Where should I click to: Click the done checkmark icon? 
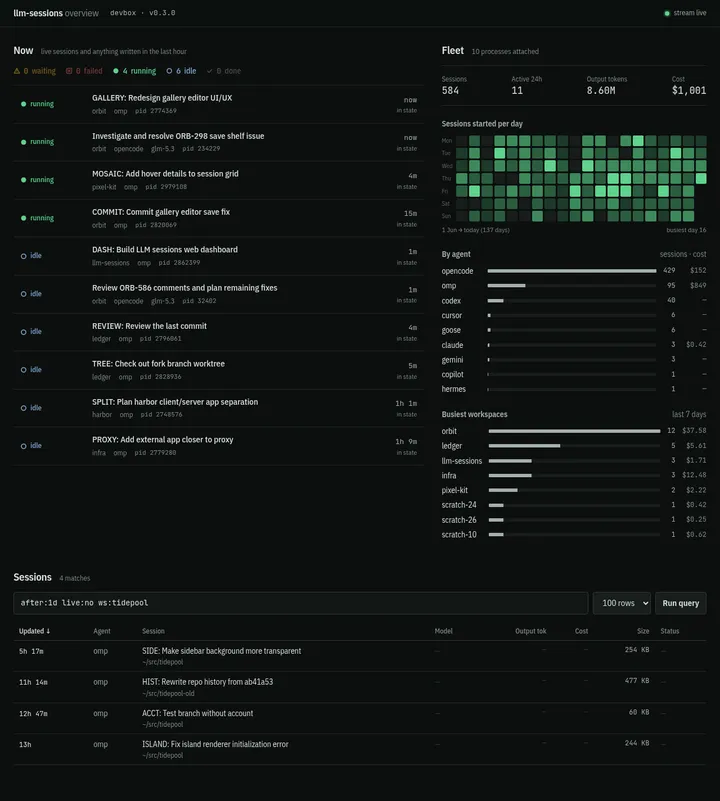[x=210, y=71]
